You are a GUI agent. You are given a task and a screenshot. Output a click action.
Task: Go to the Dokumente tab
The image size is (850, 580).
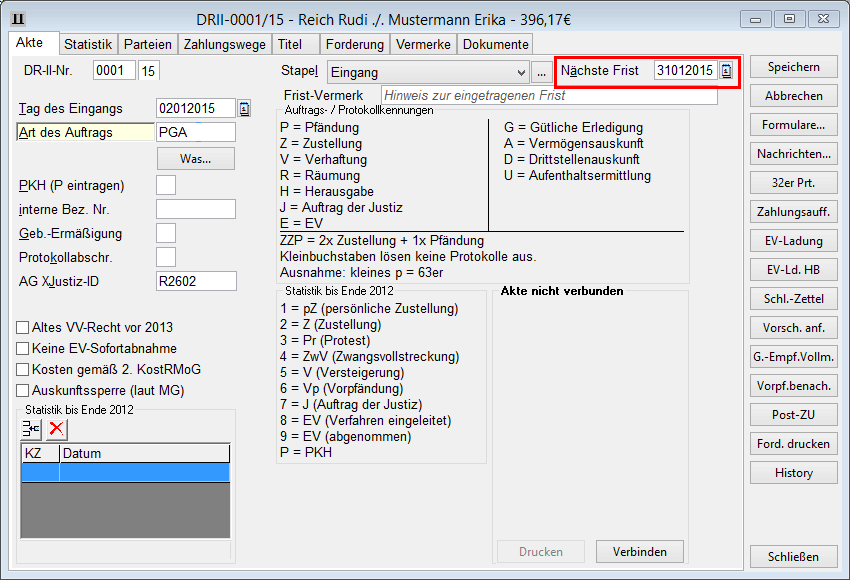pos(495,44)
